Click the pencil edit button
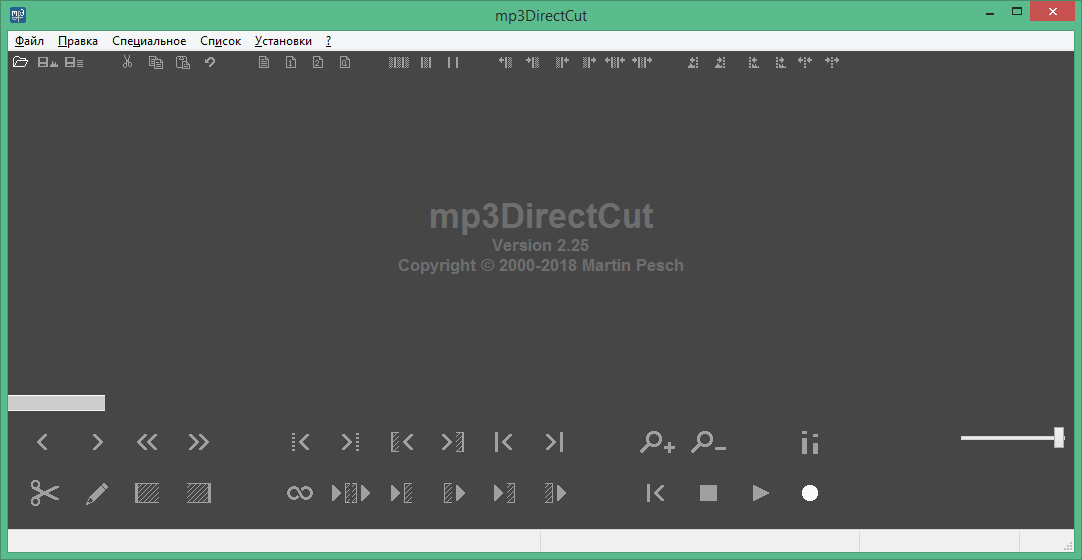 click(97, 493)
